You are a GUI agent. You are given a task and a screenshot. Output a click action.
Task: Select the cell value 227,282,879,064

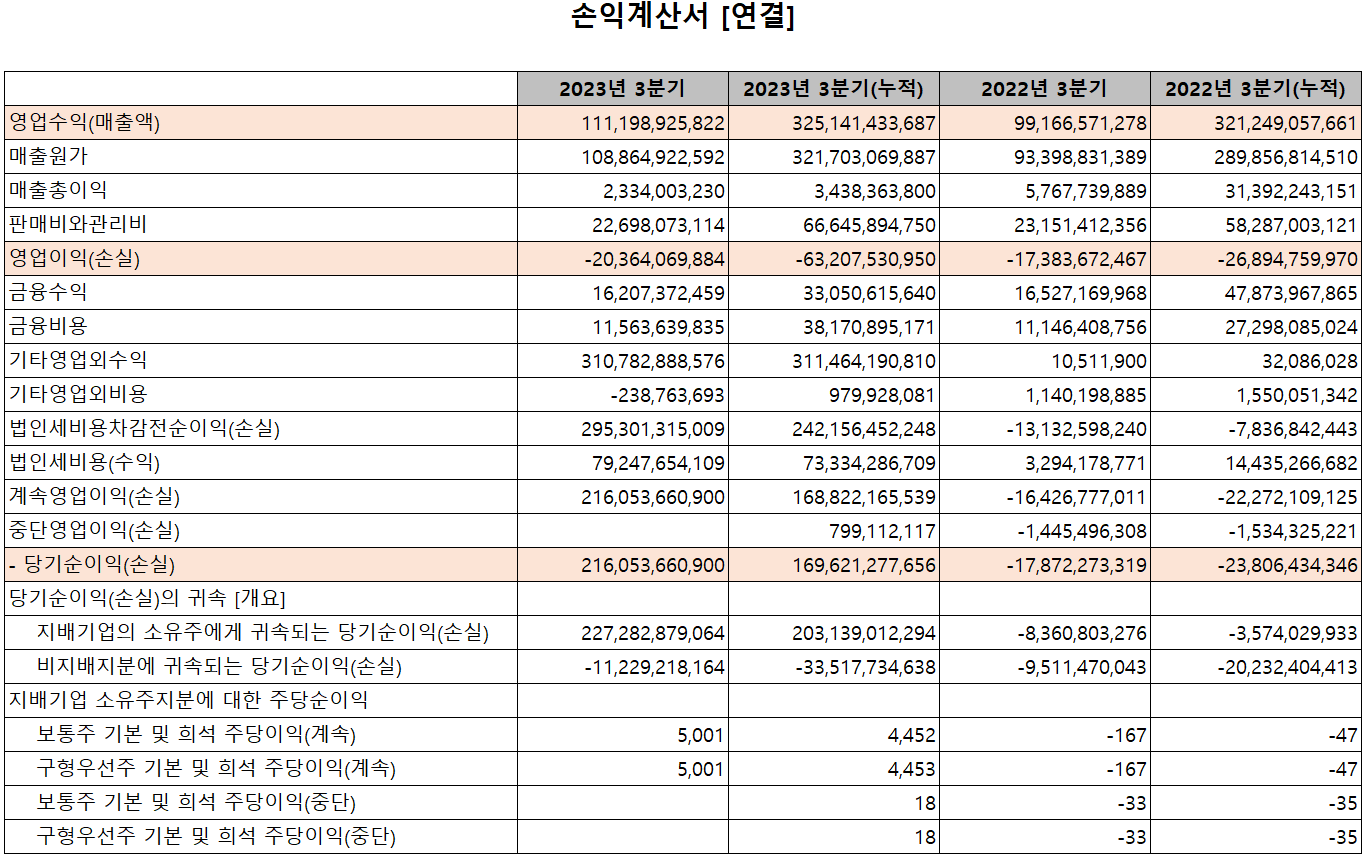pyautogui.click(x=654, y=634)
